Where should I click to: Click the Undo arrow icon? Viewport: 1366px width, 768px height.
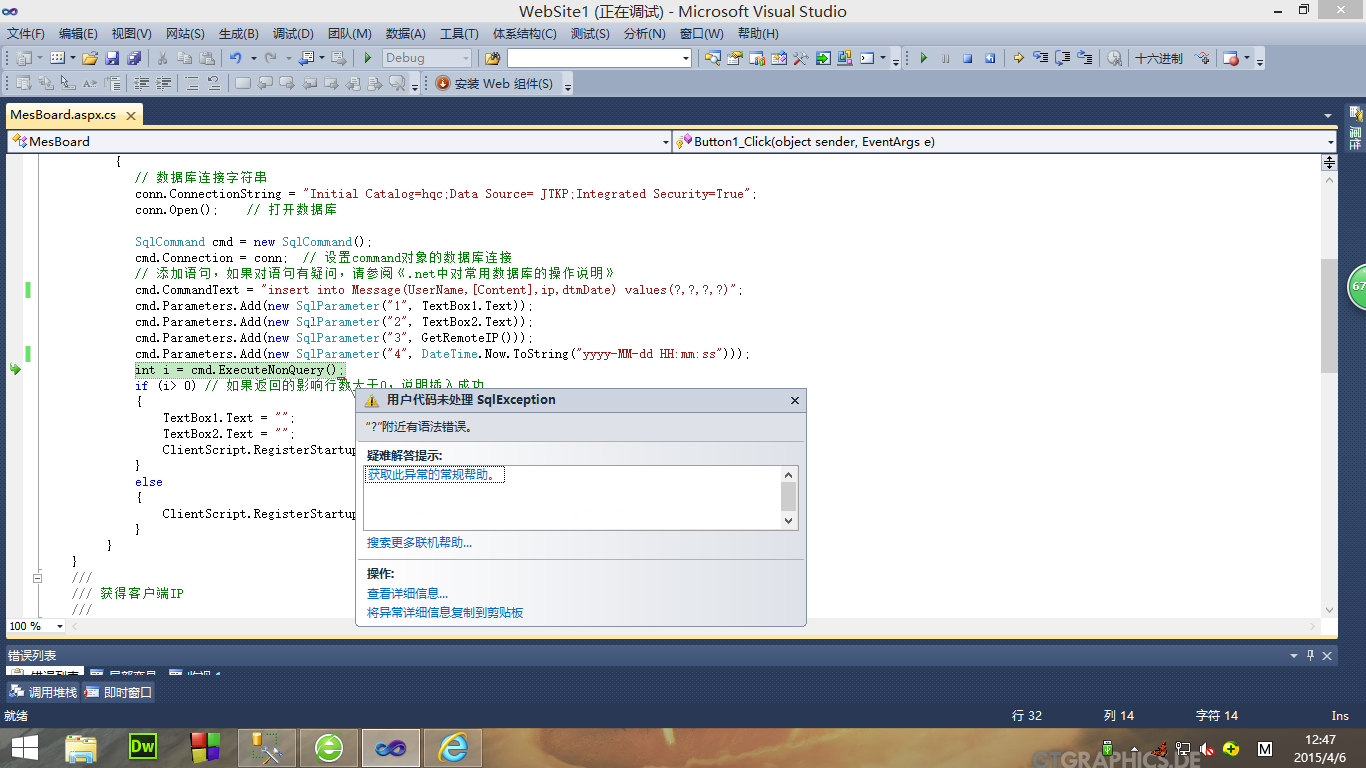[234, 58]
